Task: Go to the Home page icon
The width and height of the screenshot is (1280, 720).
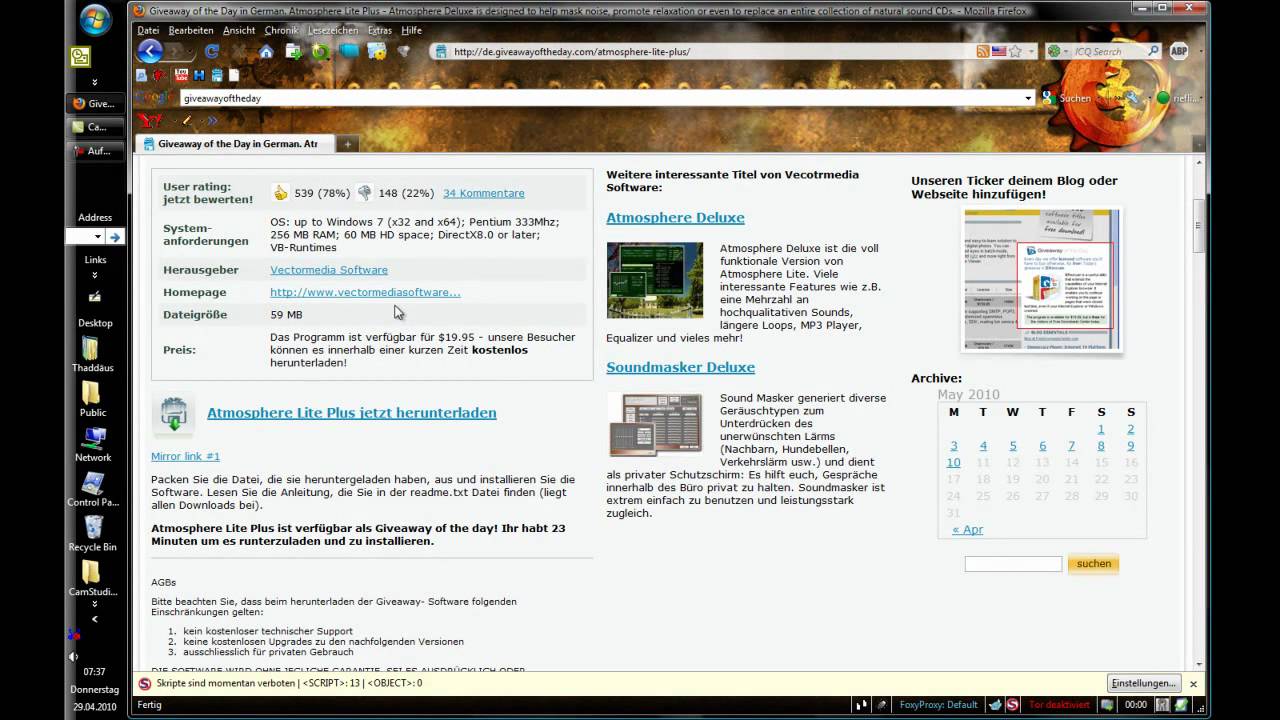Action: [266, 51]
